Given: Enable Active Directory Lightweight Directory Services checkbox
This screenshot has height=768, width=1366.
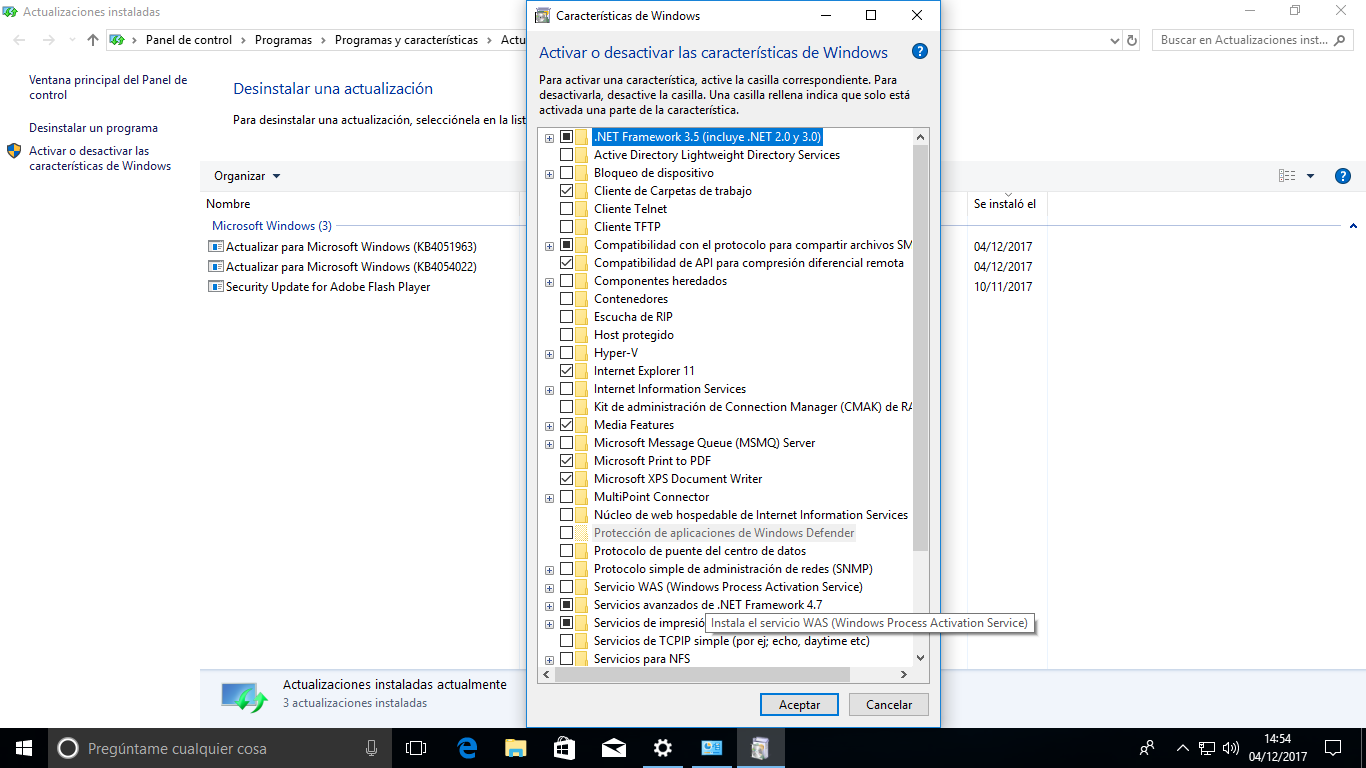Looking at the screenshot, I should (566, 155).
